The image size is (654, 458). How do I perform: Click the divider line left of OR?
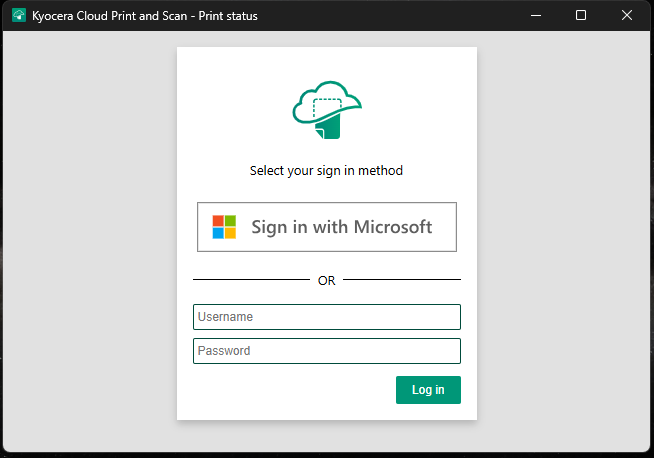[250, 280]
